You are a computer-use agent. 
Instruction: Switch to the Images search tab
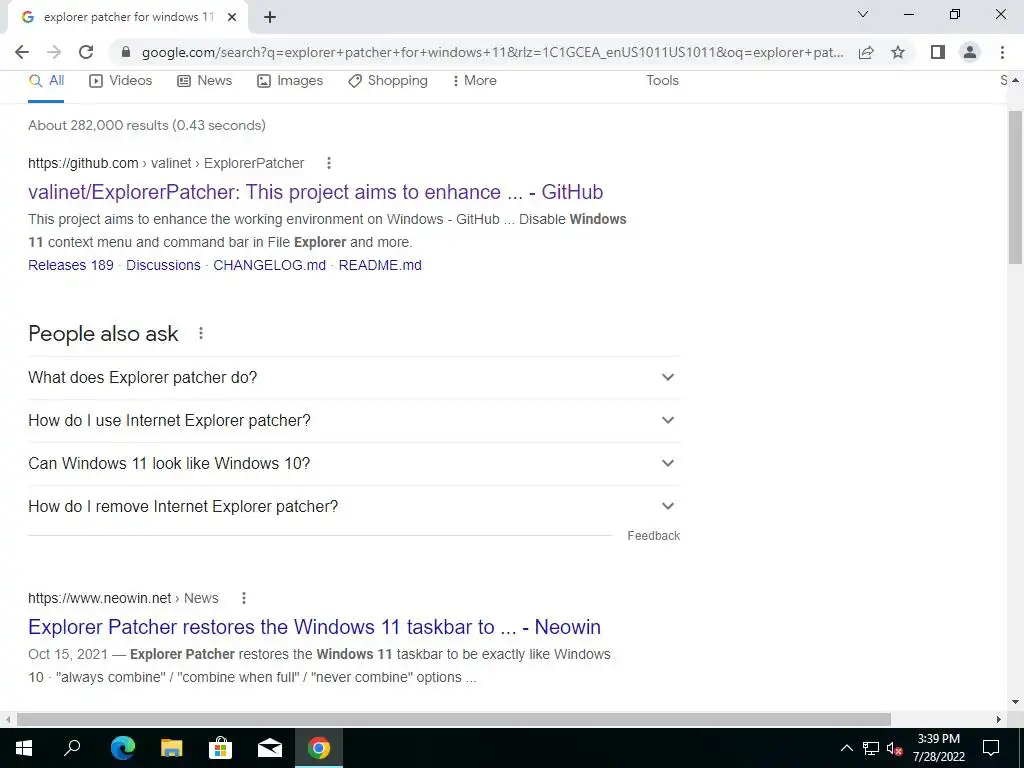(x=290, y=81)
